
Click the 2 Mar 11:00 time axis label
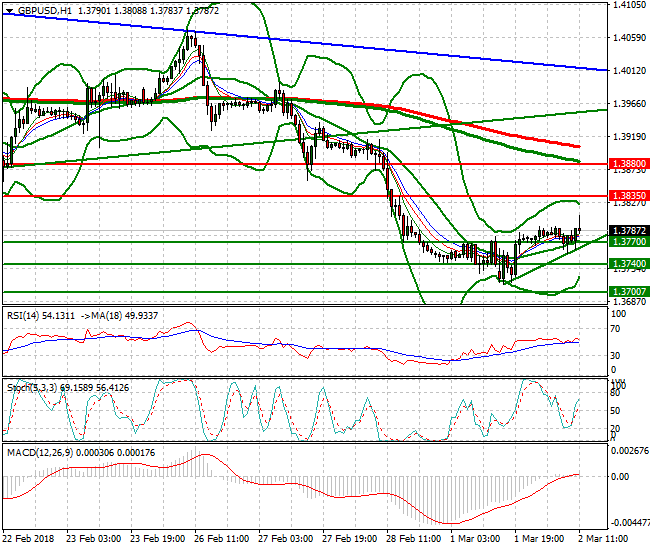(603, 539)
